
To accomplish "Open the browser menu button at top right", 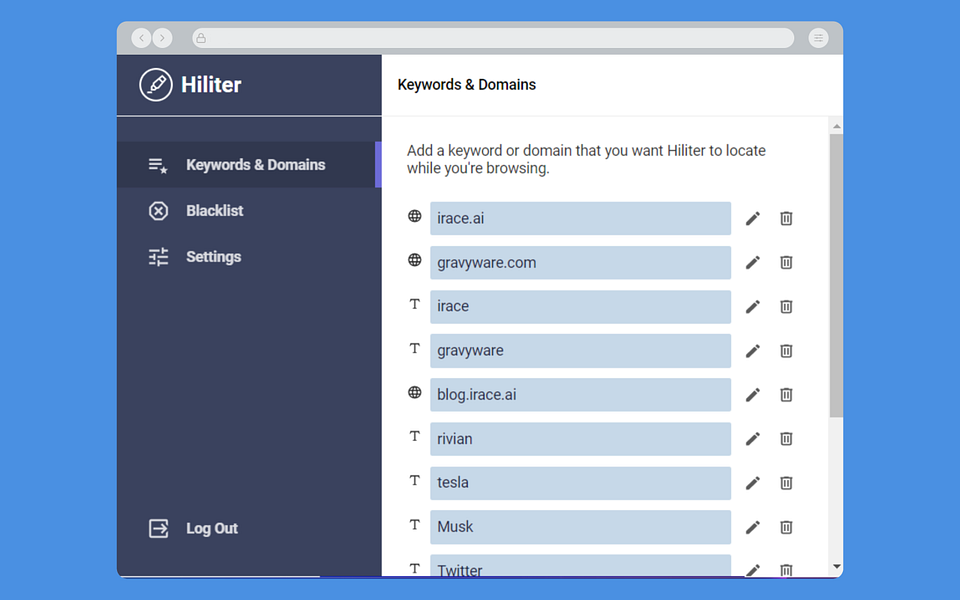I will pyautogui.click(x=819, y=38).
